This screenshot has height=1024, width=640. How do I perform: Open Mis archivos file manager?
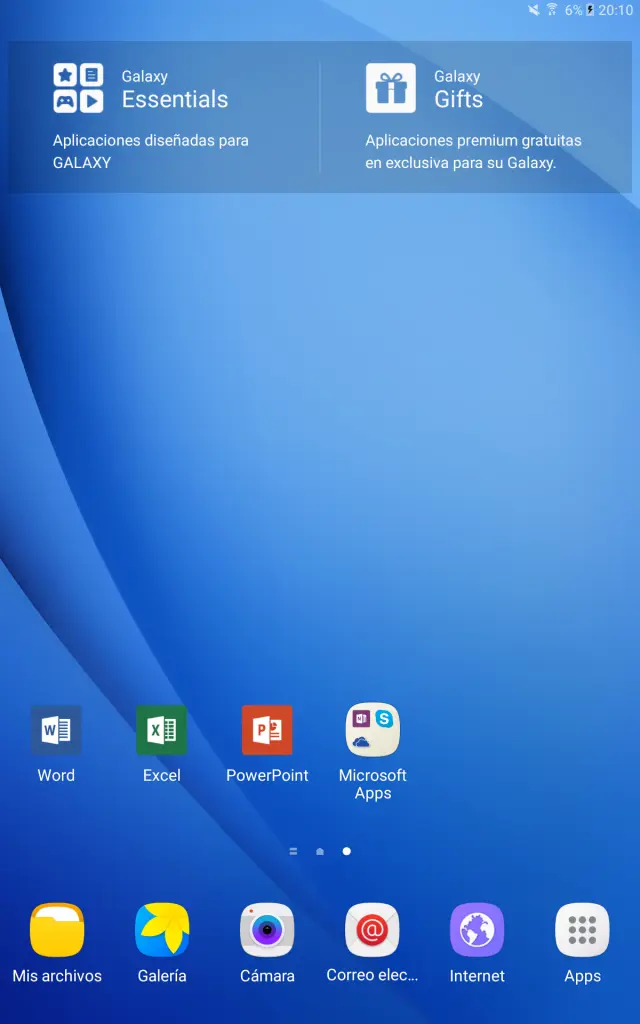click(57, 931)
